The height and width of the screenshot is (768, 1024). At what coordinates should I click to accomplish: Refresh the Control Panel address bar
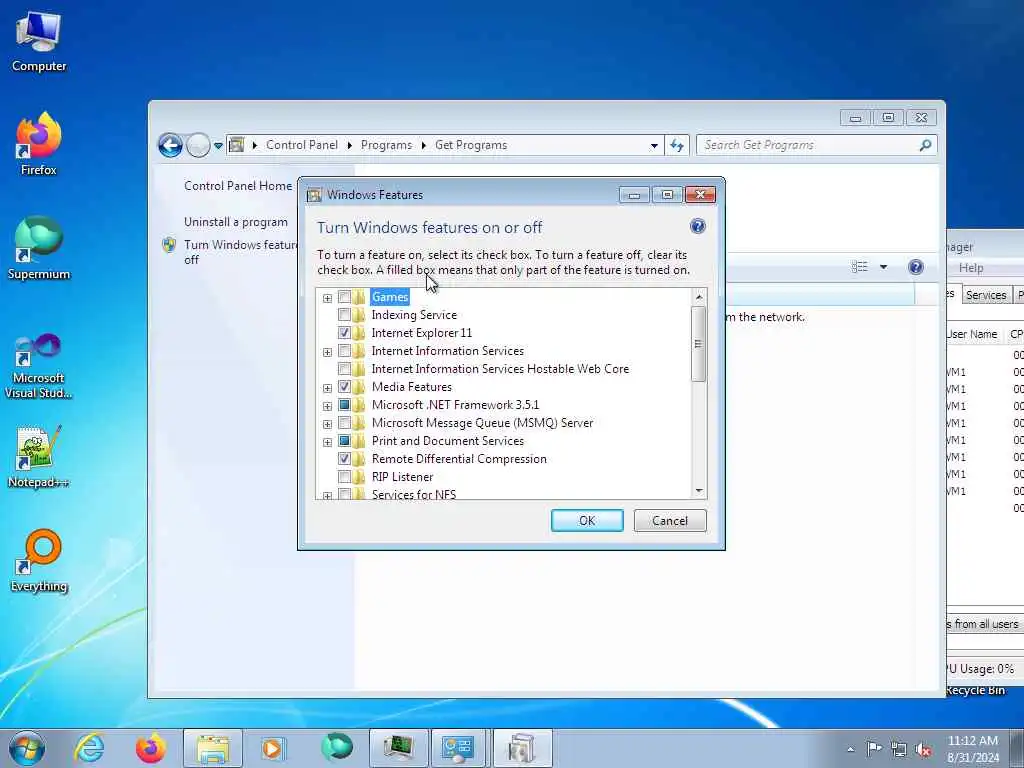[677, 145]
